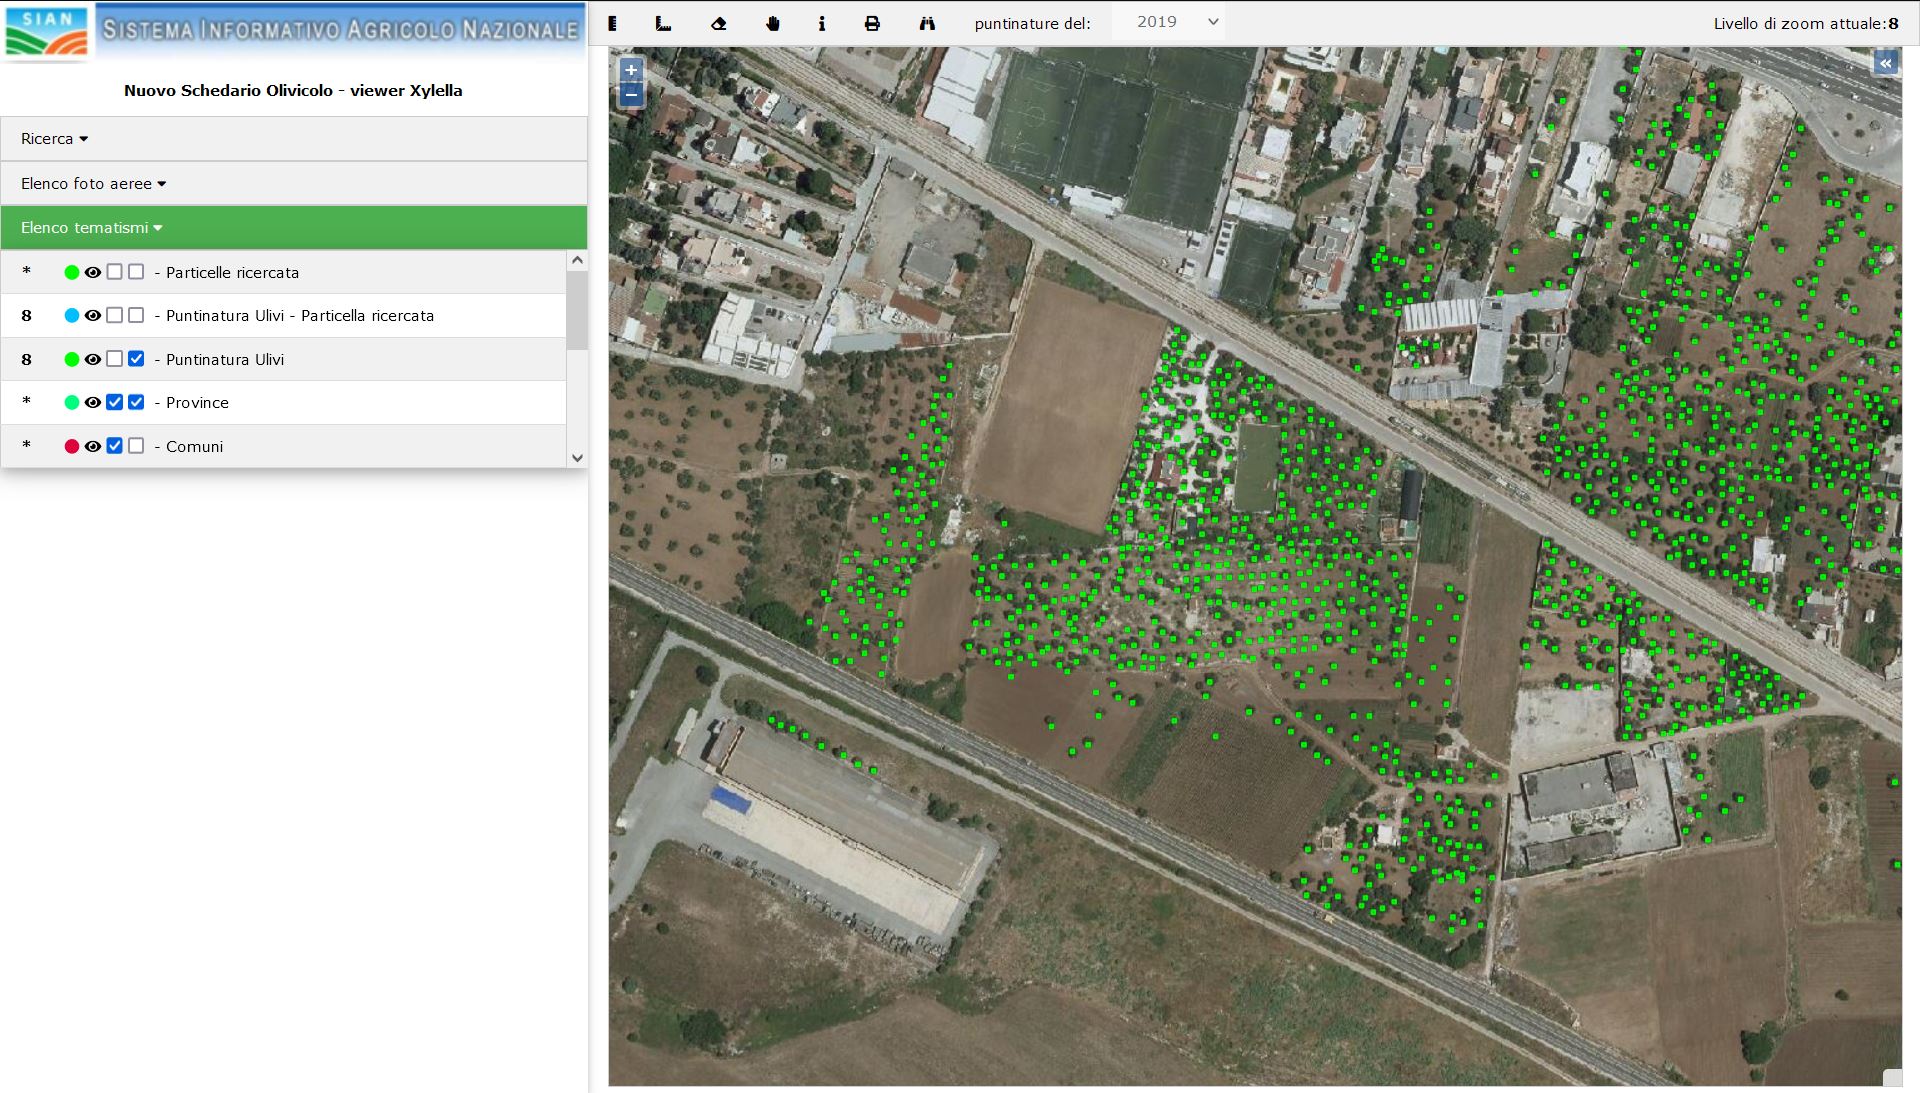
Task: Select the vertical ruler measure tool
Action: (612, 23)
